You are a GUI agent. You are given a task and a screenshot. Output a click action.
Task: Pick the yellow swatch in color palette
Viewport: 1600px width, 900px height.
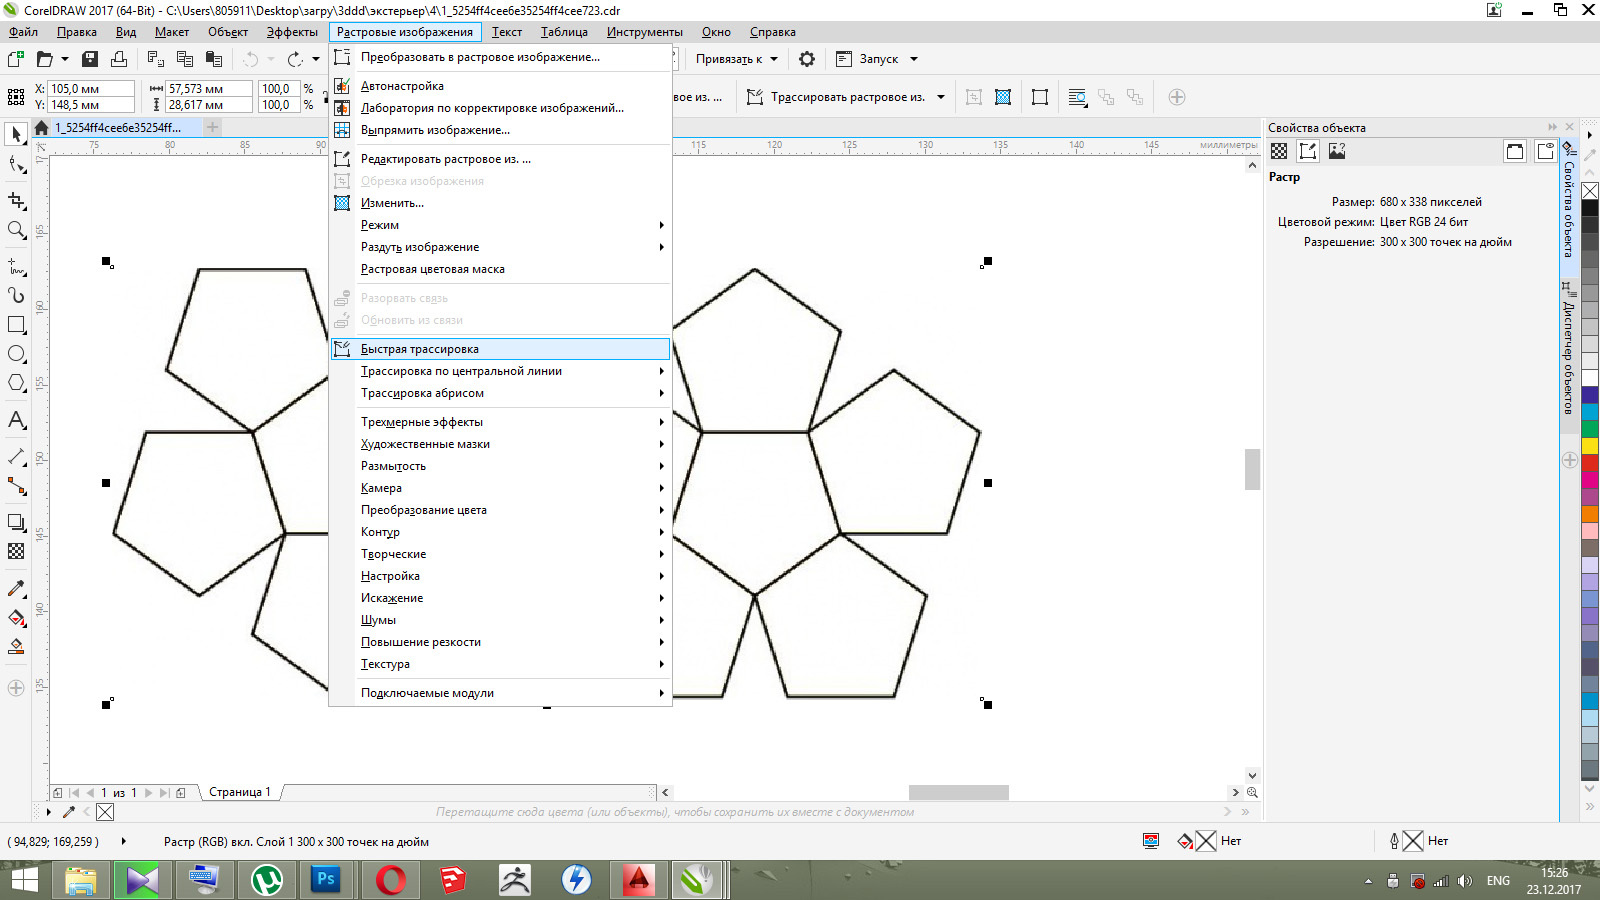tap(1590, 445)
